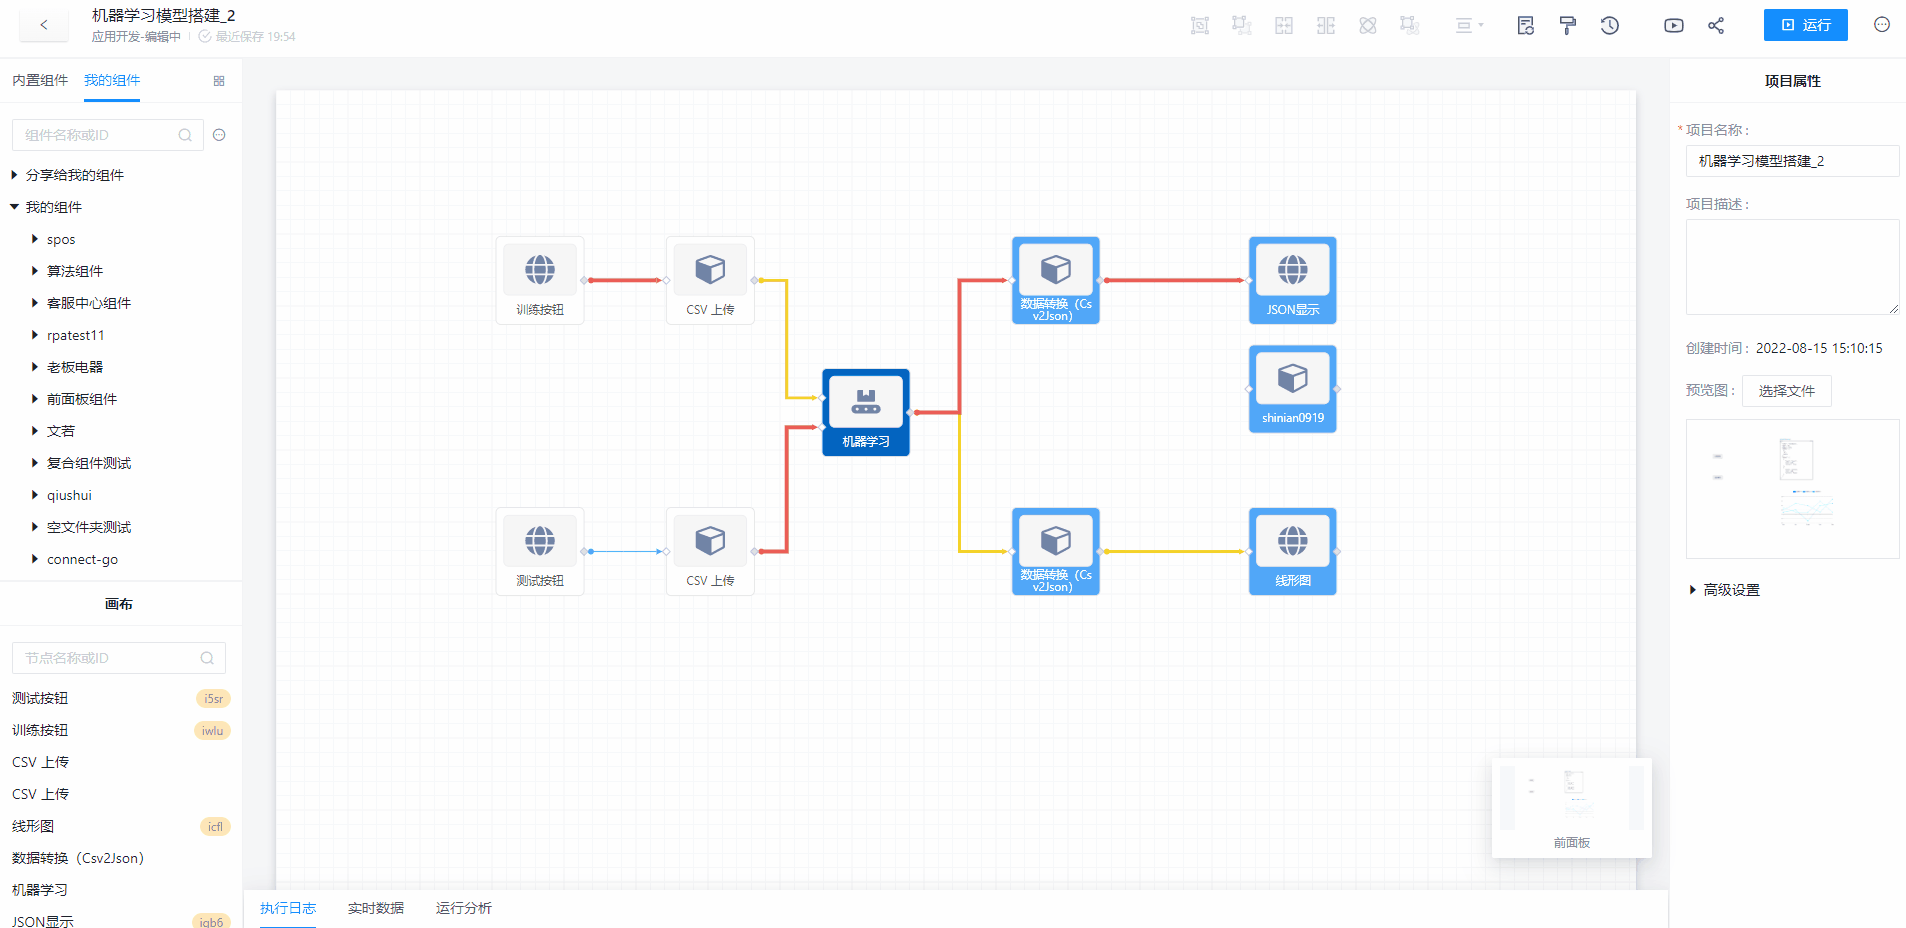Open the version history clock icon
The height and width of the screenshot is (928, 1906).
tap(1609, 26)
